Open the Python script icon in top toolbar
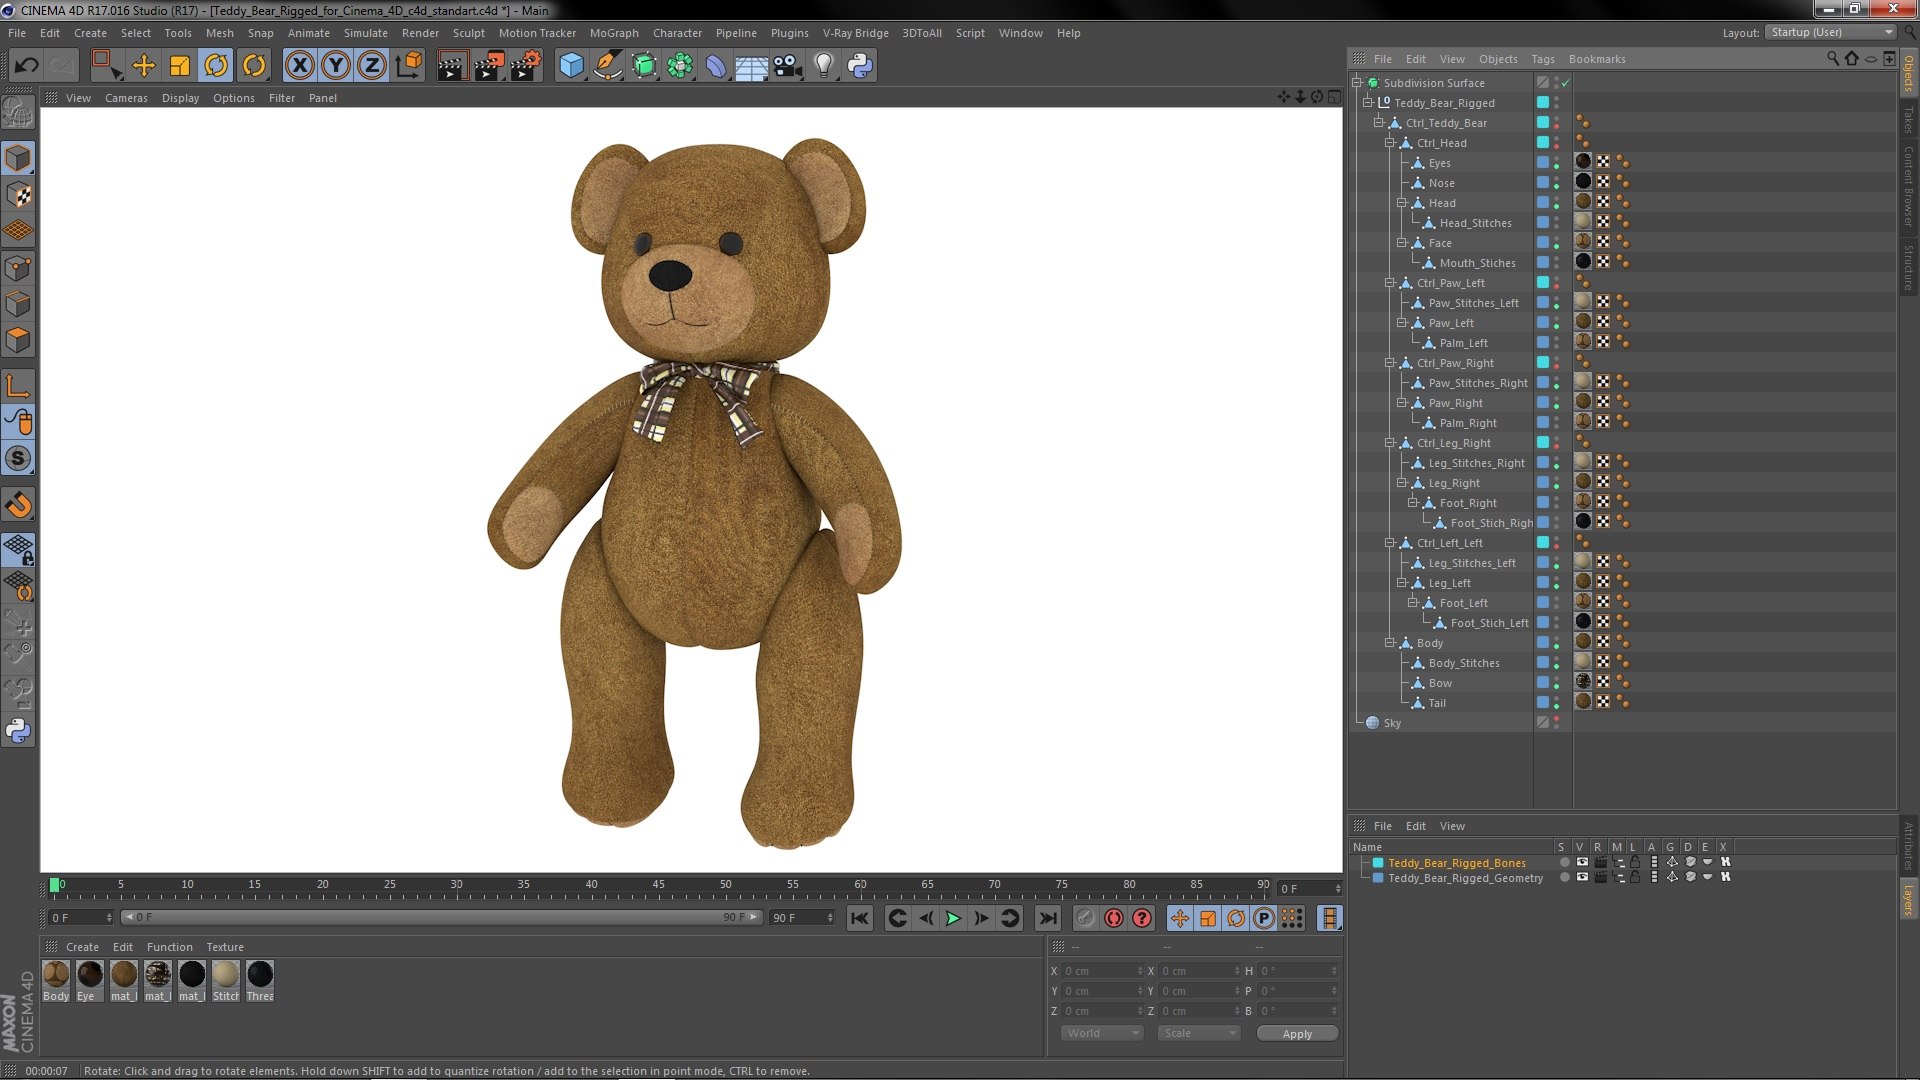Screen dimensions: 1920x1080 coord(860,66)
